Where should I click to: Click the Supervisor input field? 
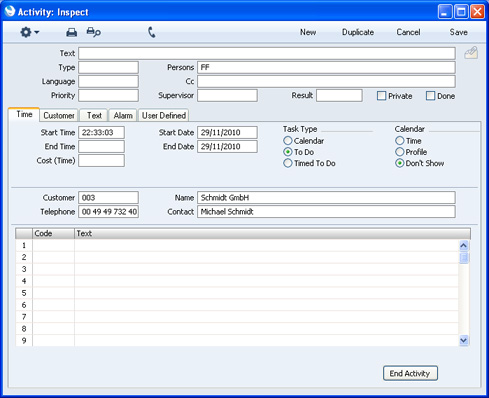coord(227,95)
